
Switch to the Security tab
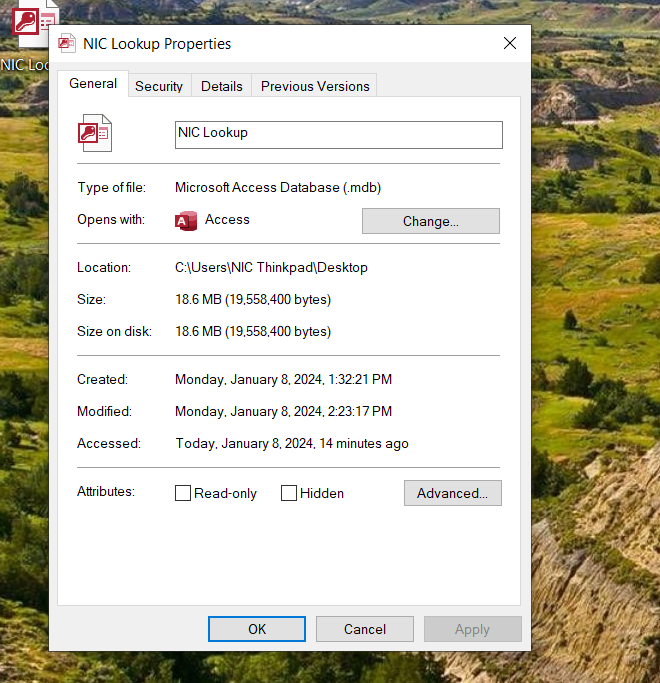[159, 86]
